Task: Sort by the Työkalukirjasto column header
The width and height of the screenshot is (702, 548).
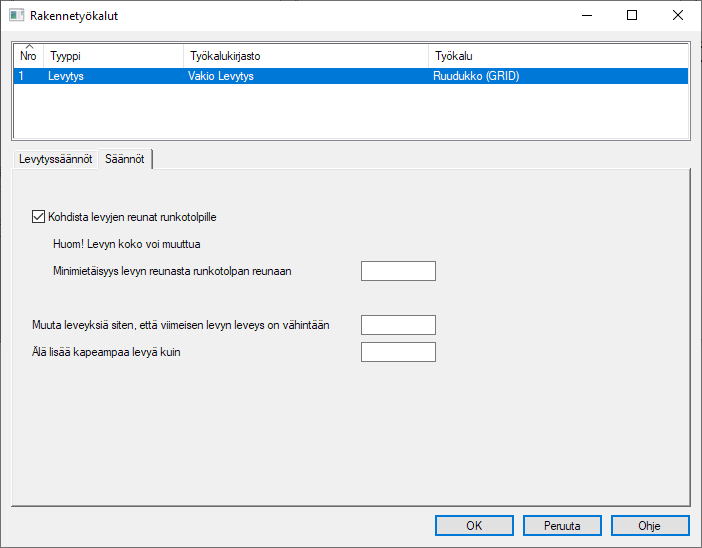Action: [305, 56]
